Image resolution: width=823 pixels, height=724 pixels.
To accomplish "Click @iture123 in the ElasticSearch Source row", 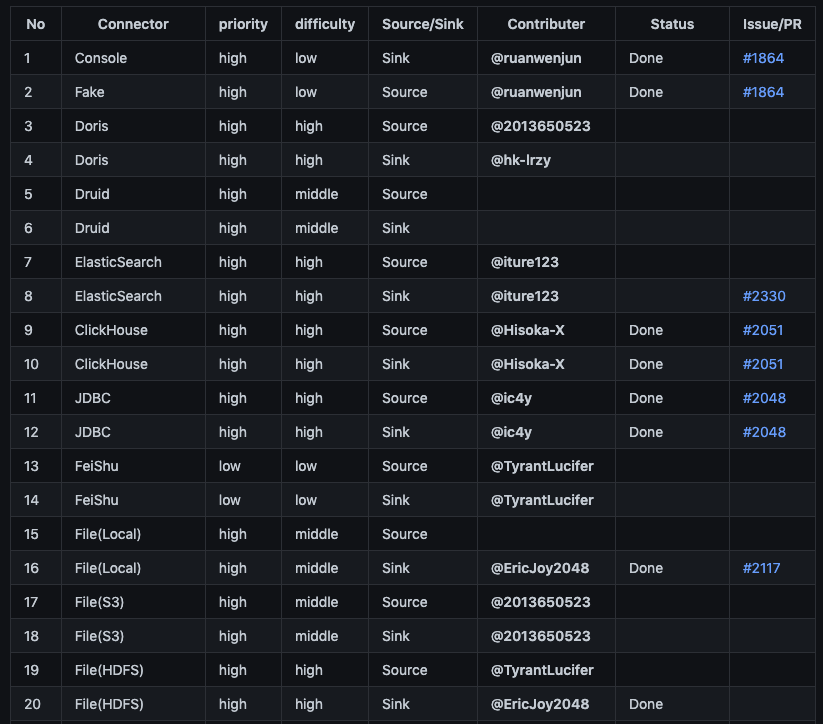I will point(524,262).
